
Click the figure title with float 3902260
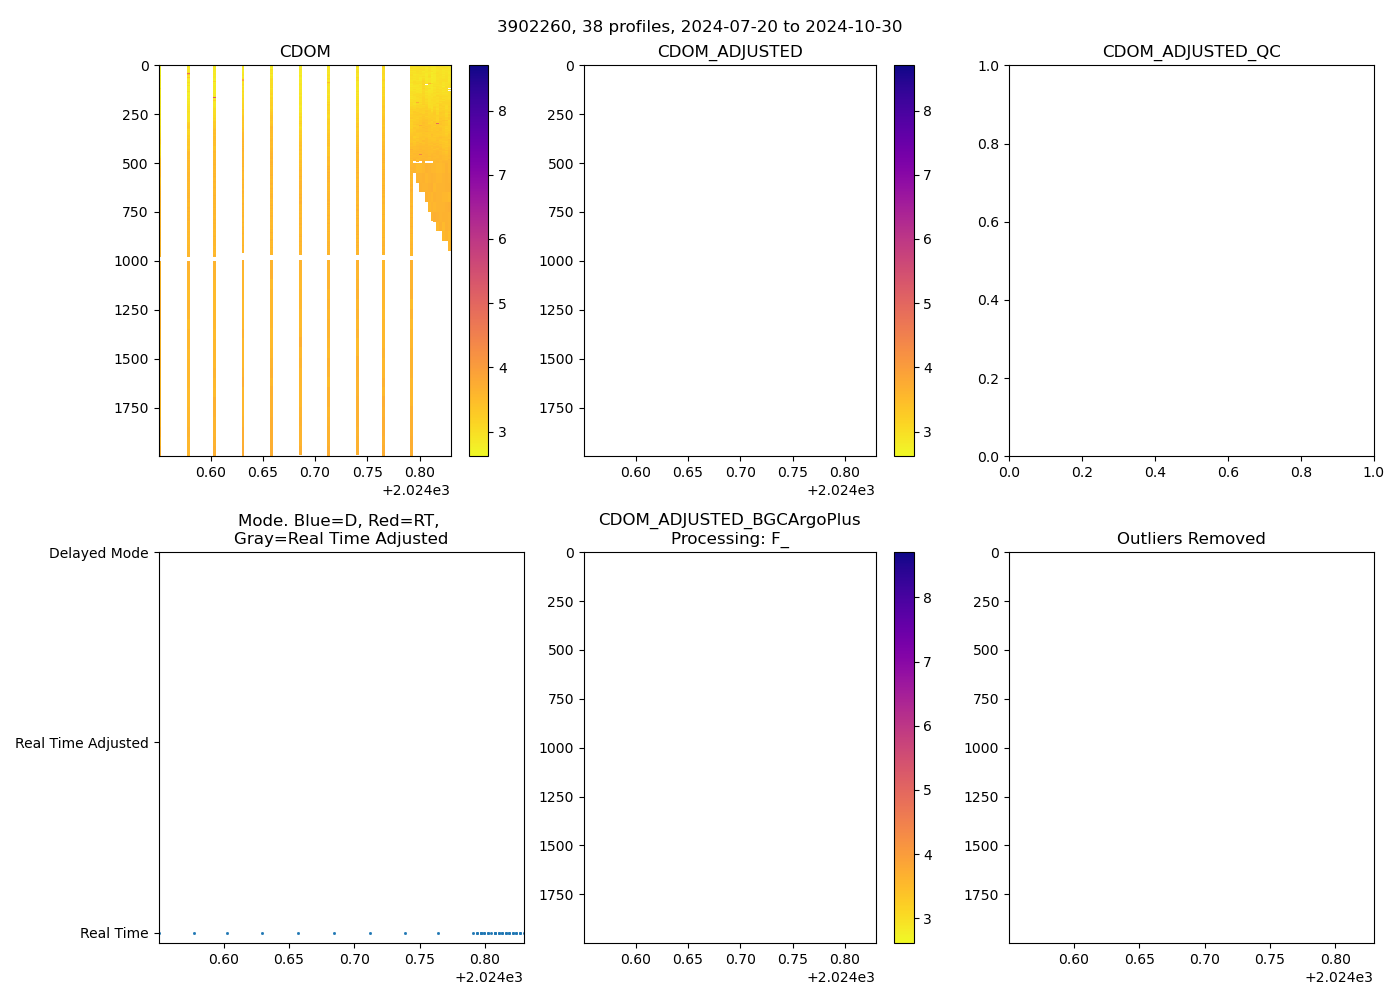pyautogui.click(x=699, y=26)
